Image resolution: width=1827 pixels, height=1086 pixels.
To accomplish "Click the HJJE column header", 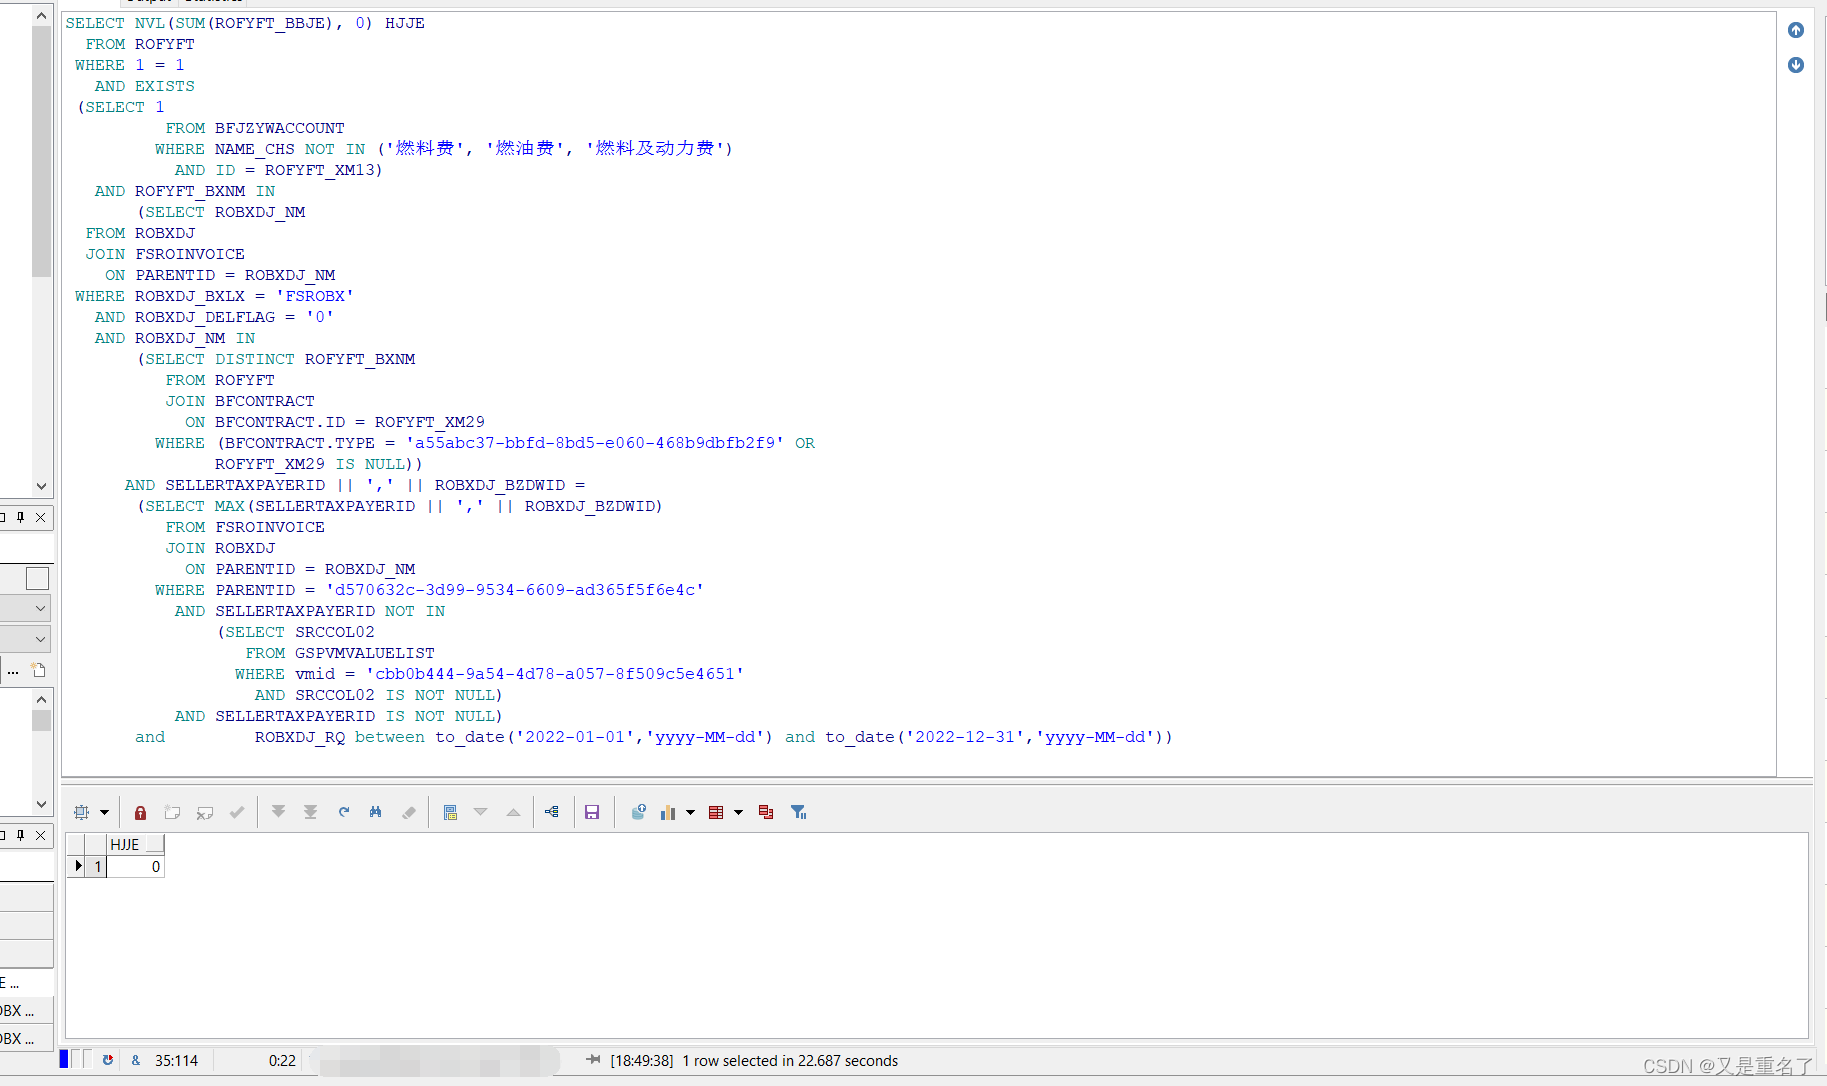I will (135, 845).
